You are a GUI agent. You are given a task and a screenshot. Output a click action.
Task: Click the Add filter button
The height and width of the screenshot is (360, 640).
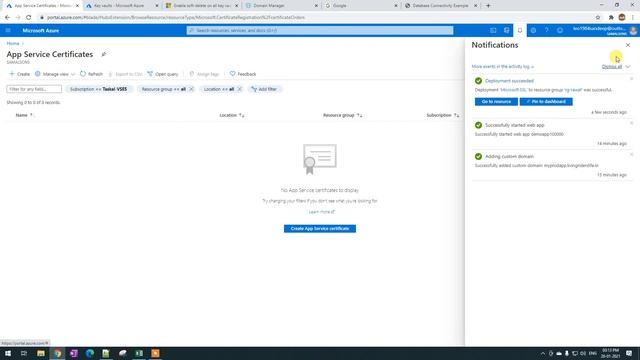(x=264, y=89)
